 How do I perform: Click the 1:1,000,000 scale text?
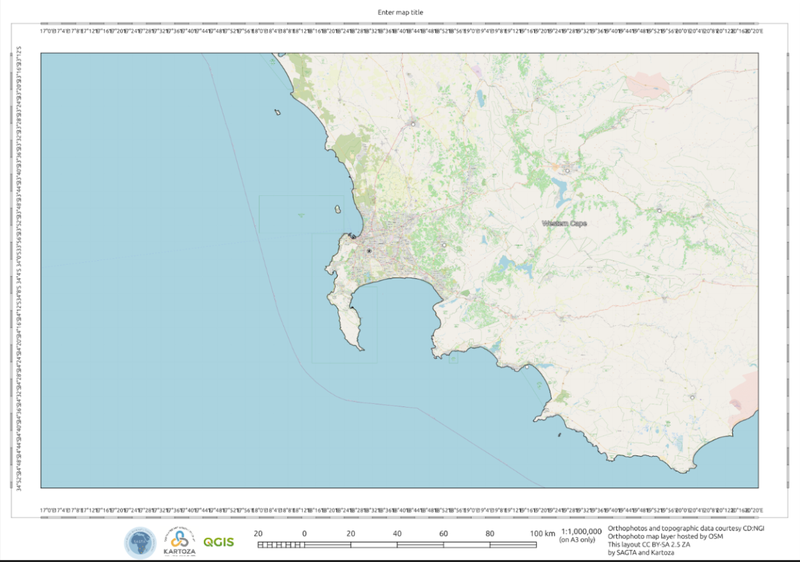(581, 532)
